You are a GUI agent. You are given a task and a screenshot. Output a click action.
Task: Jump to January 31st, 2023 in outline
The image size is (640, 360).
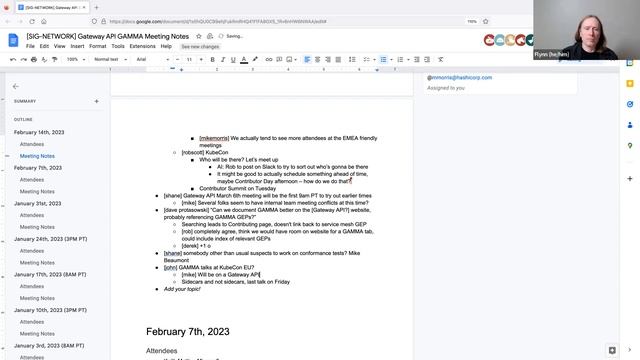[37, 203]
